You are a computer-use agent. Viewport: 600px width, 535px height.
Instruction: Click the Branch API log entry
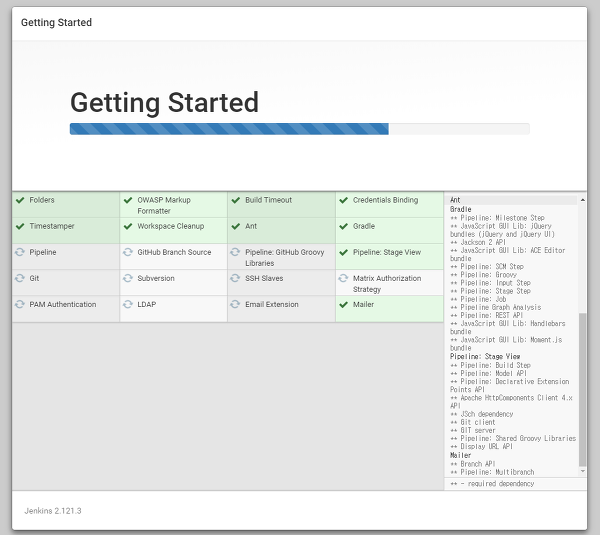coord(473,464)
